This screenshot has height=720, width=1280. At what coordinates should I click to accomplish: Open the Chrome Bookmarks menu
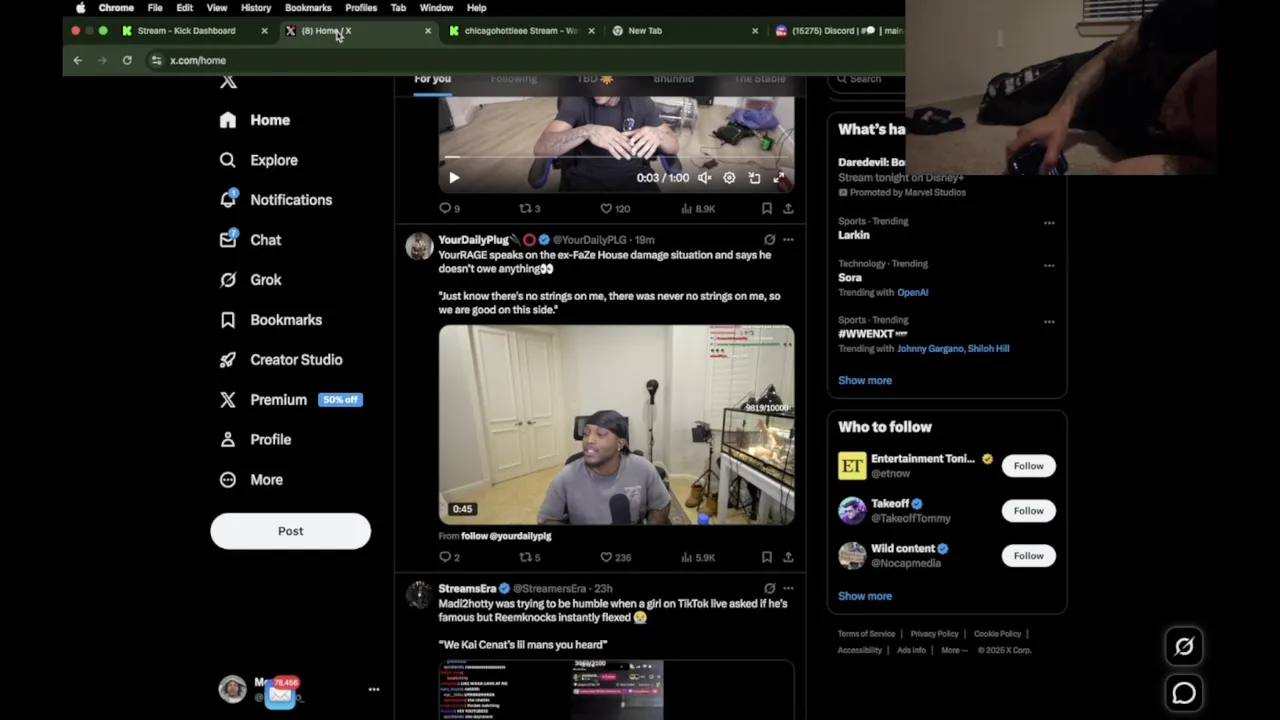(x=308, y=8)
